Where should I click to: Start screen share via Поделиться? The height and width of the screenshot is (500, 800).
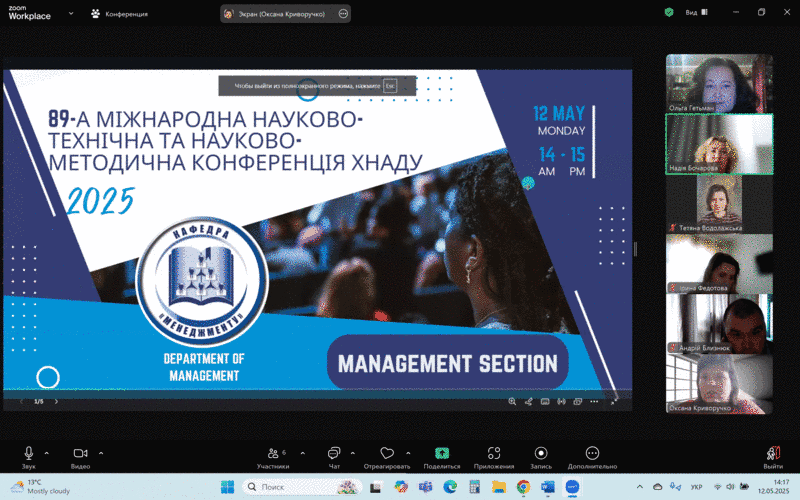[x=442, y=457]
